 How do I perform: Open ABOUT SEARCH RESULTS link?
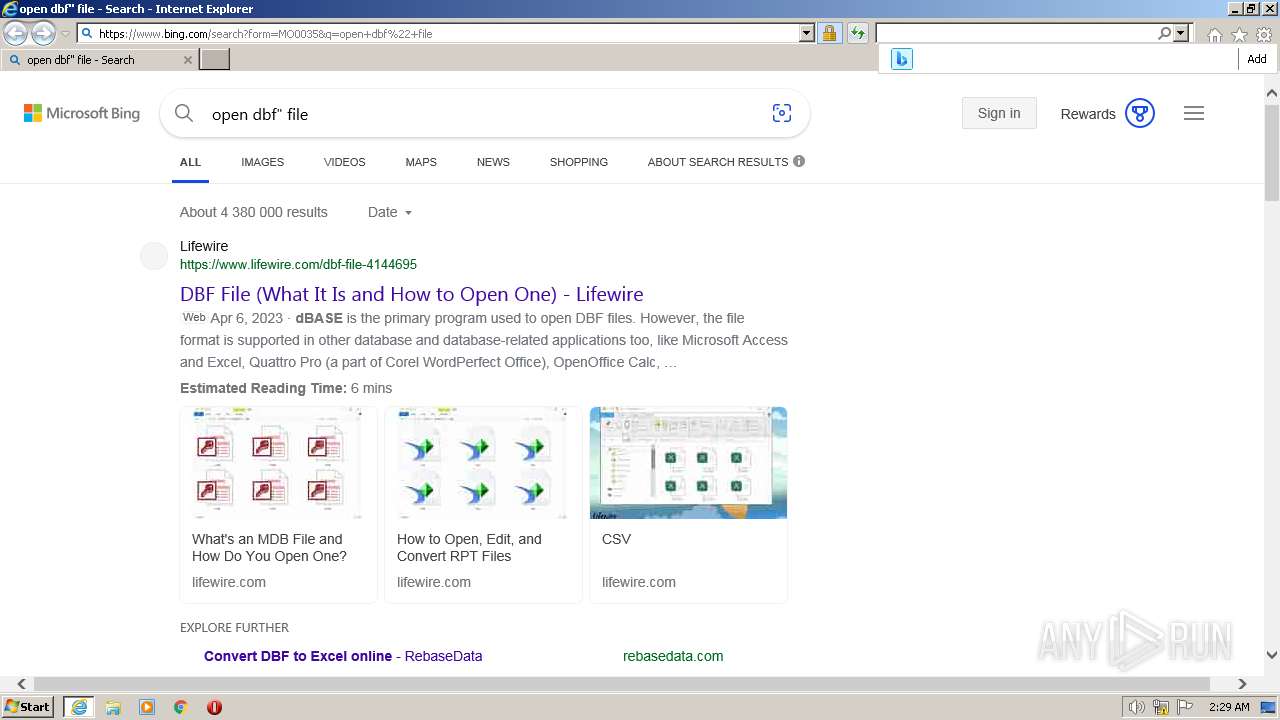(718, 162)
